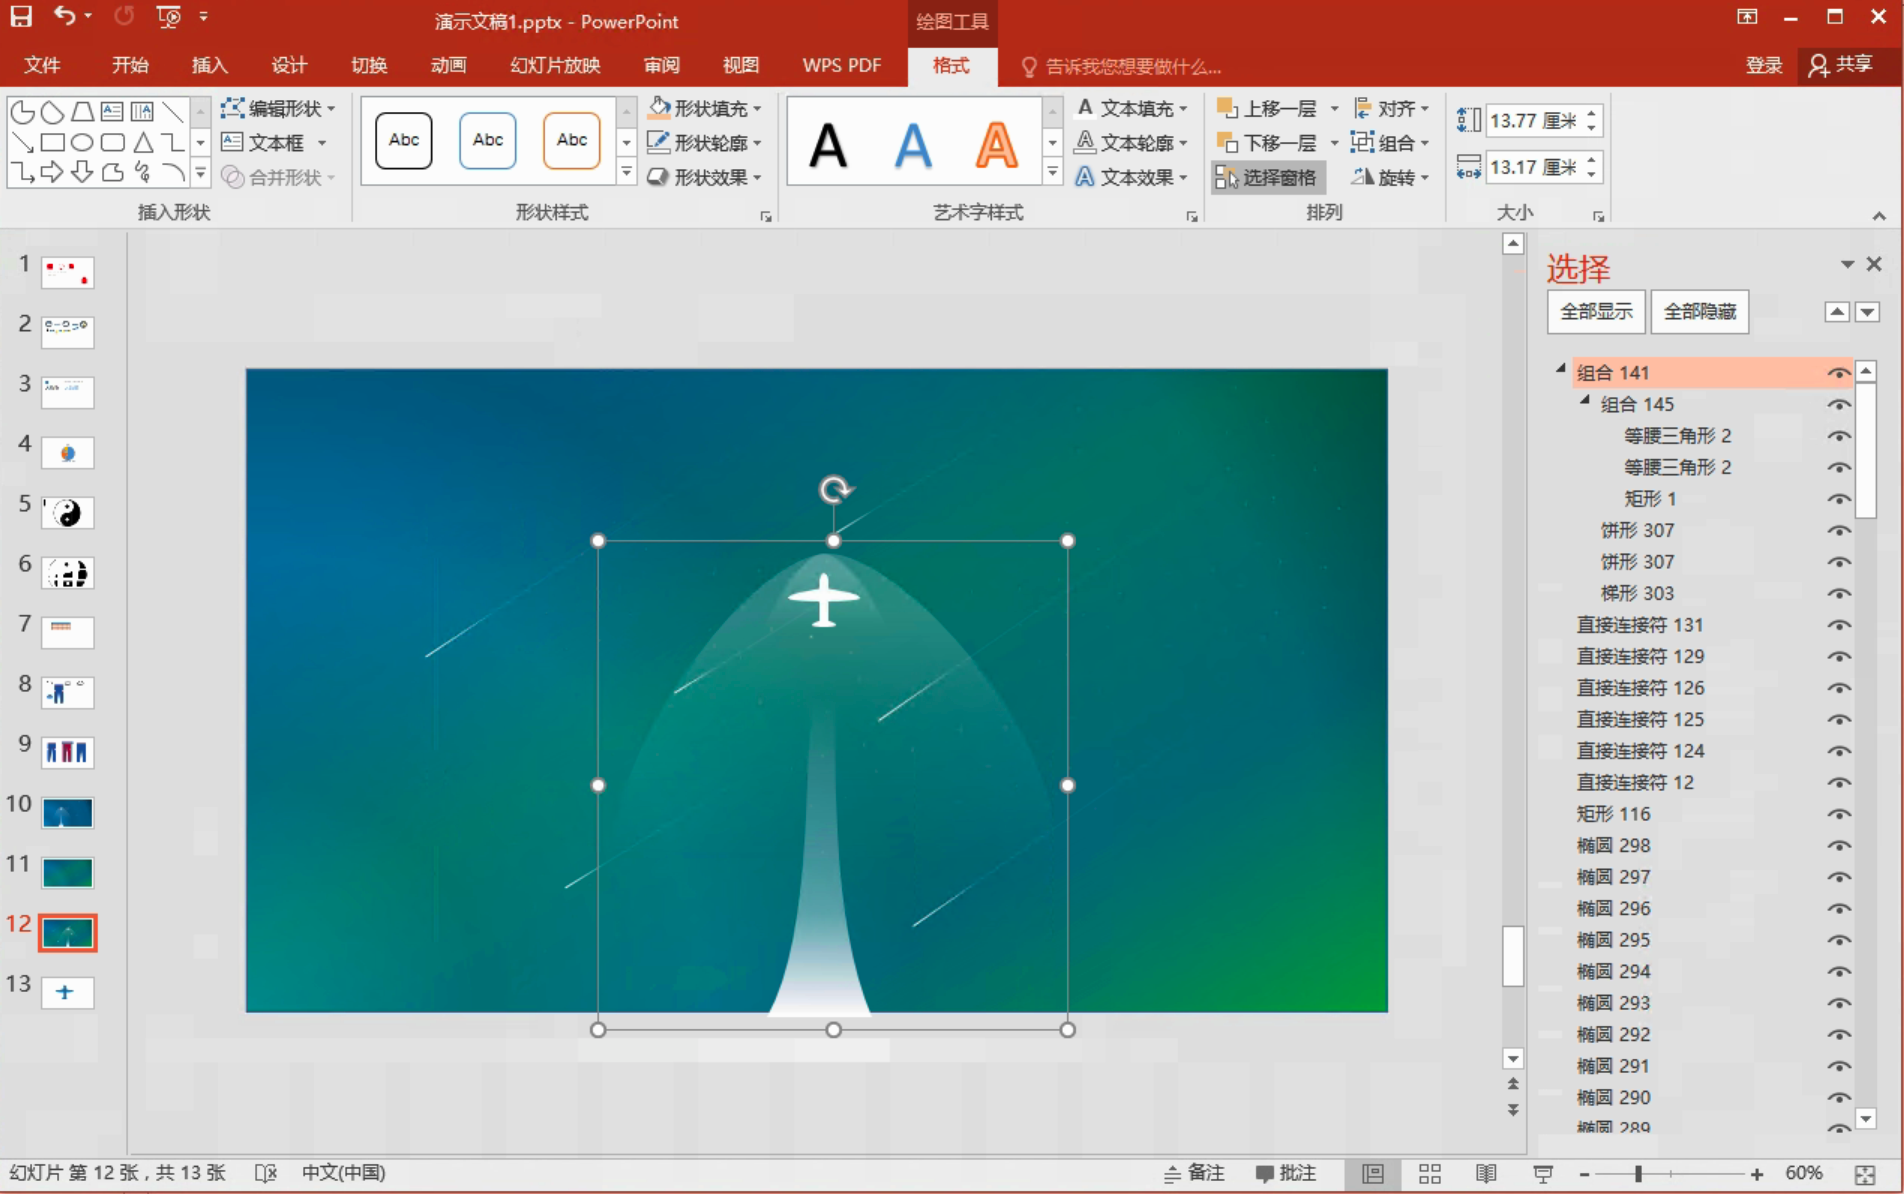Image resolution: width=1904 pixels, height=1194 pixels.
Task: Toggle visibility of 直接连接符 126
Action: [1838, 688]
